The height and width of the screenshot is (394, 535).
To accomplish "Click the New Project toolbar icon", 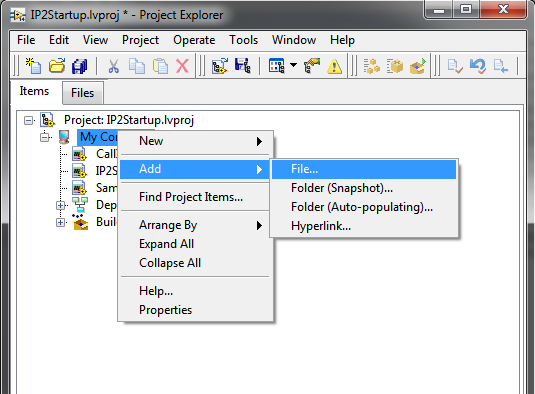I will pyautogui.click(x=33, y=66).
